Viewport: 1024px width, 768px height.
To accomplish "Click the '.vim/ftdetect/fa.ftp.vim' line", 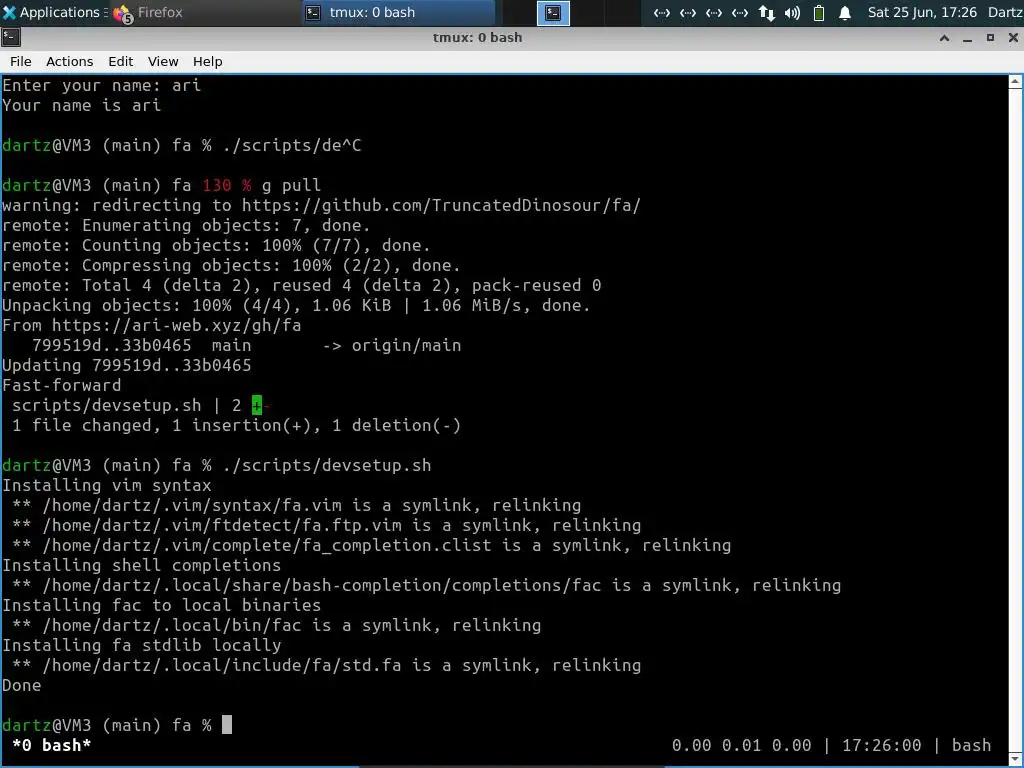I will coord(327,525).
